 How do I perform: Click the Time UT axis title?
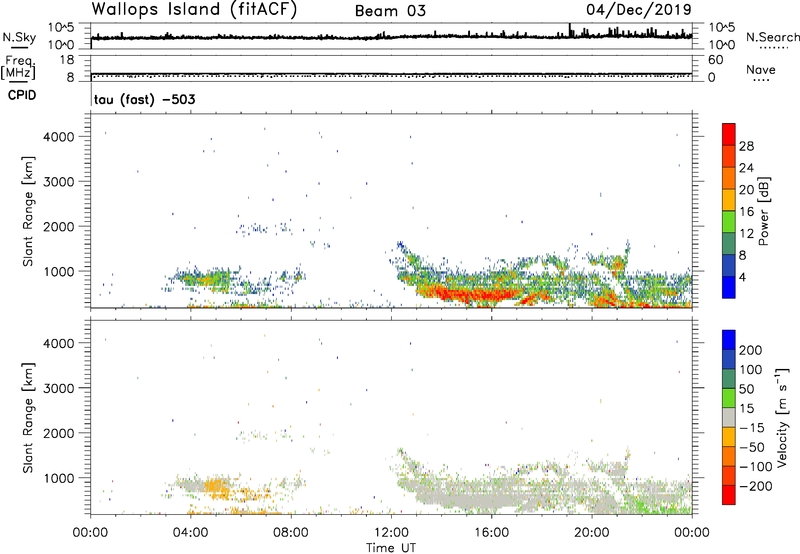point(391,548)
